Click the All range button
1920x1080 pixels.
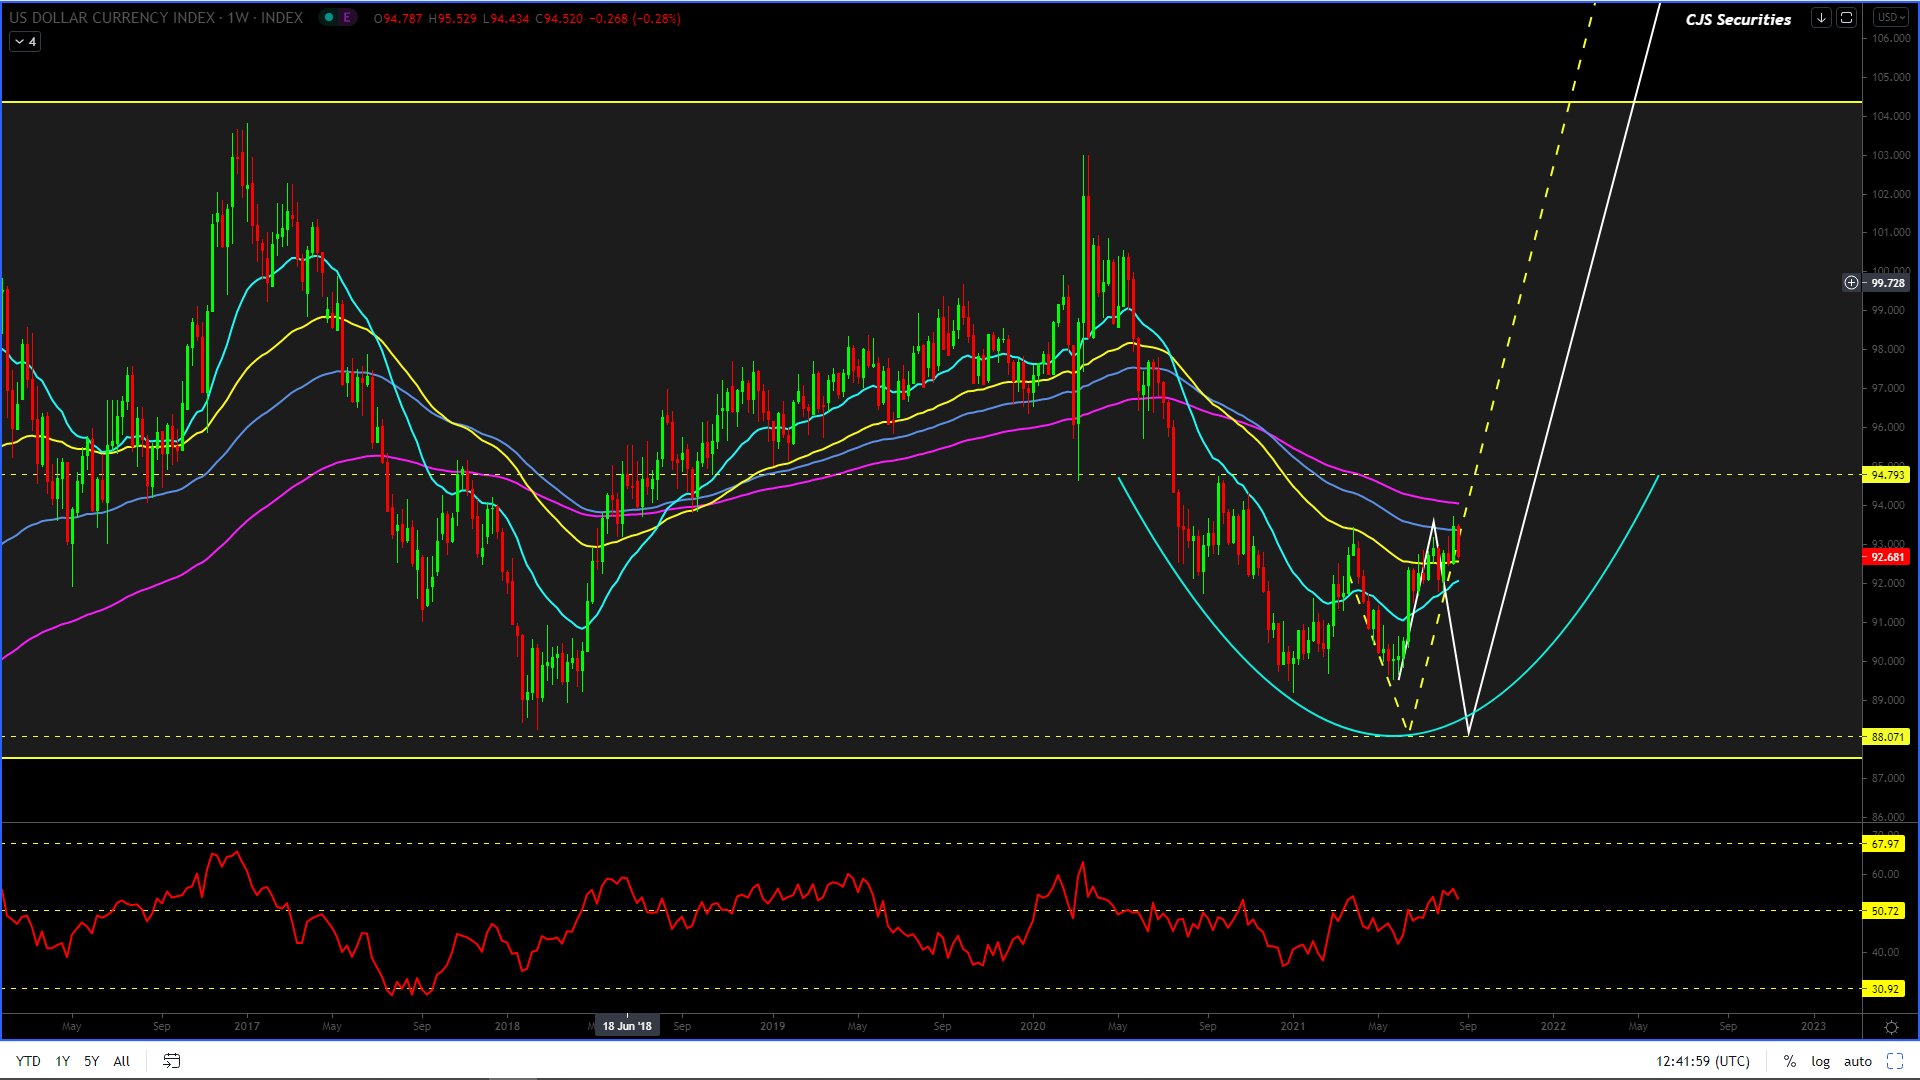pyautogui.click(x=121, y=1061)
